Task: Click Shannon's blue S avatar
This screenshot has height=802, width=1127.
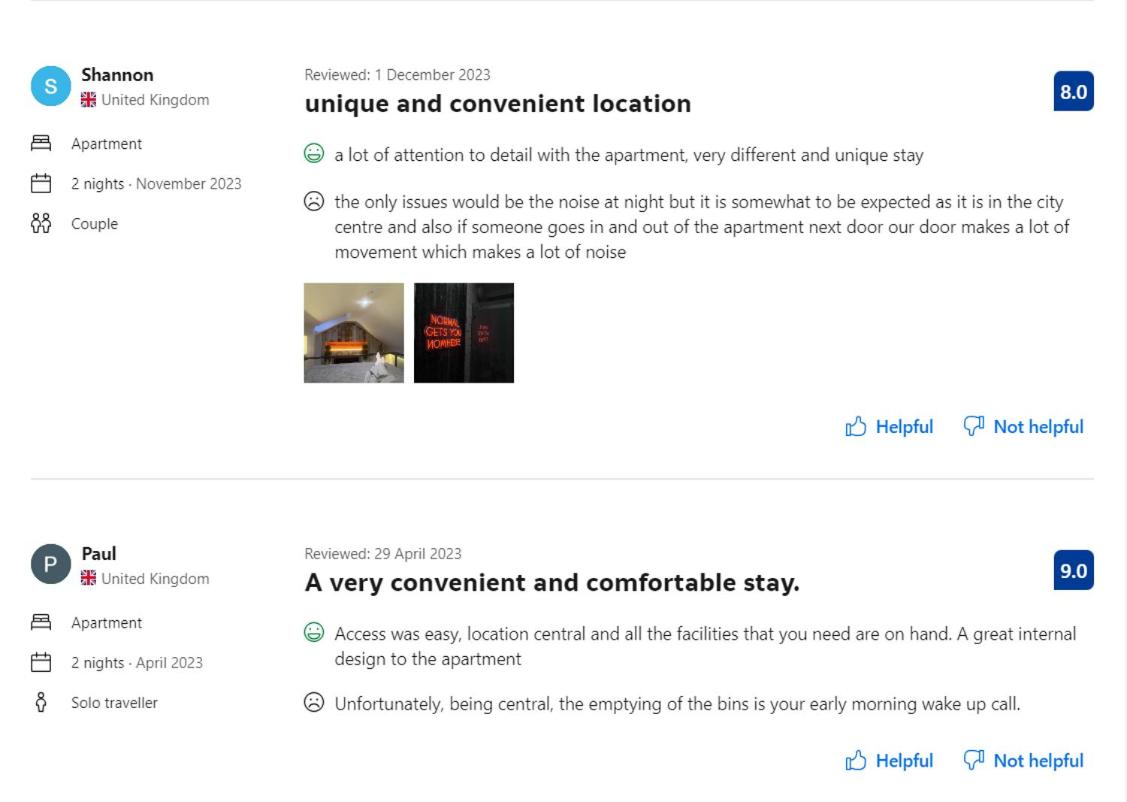Action: [50, 87]
